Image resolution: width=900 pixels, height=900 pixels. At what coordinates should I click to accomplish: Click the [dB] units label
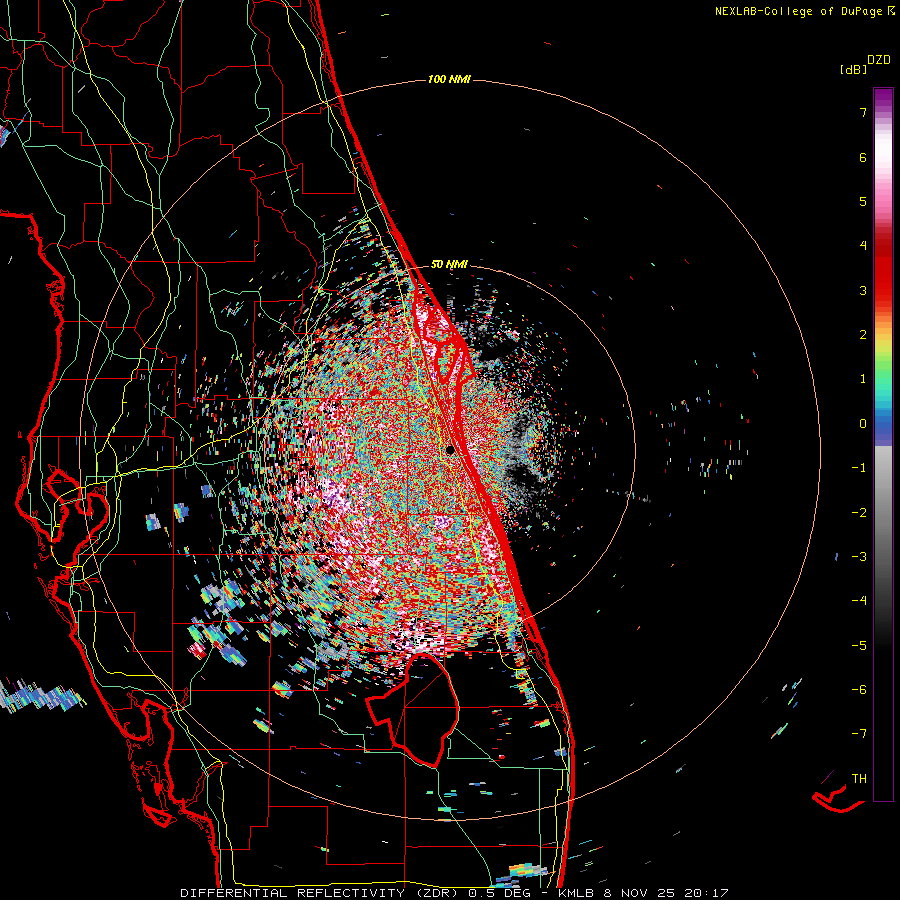point(853,70)
